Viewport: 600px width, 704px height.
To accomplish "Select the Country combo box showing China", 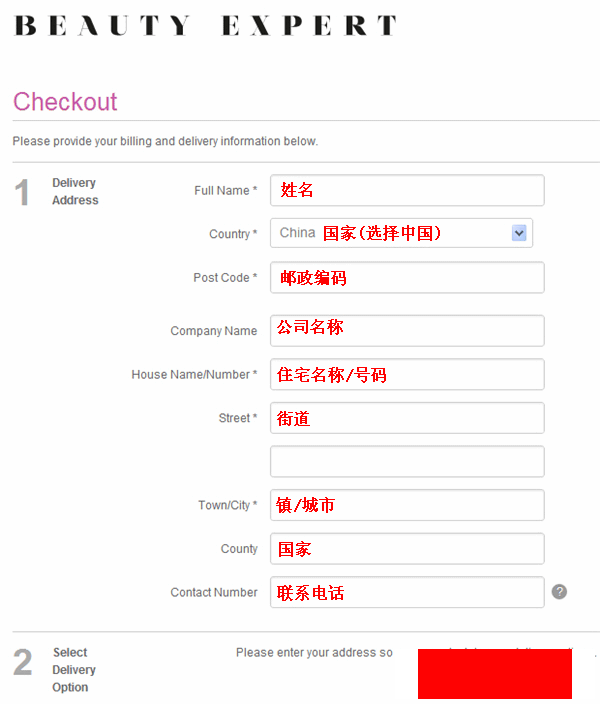I will click(x=401, y=233).
